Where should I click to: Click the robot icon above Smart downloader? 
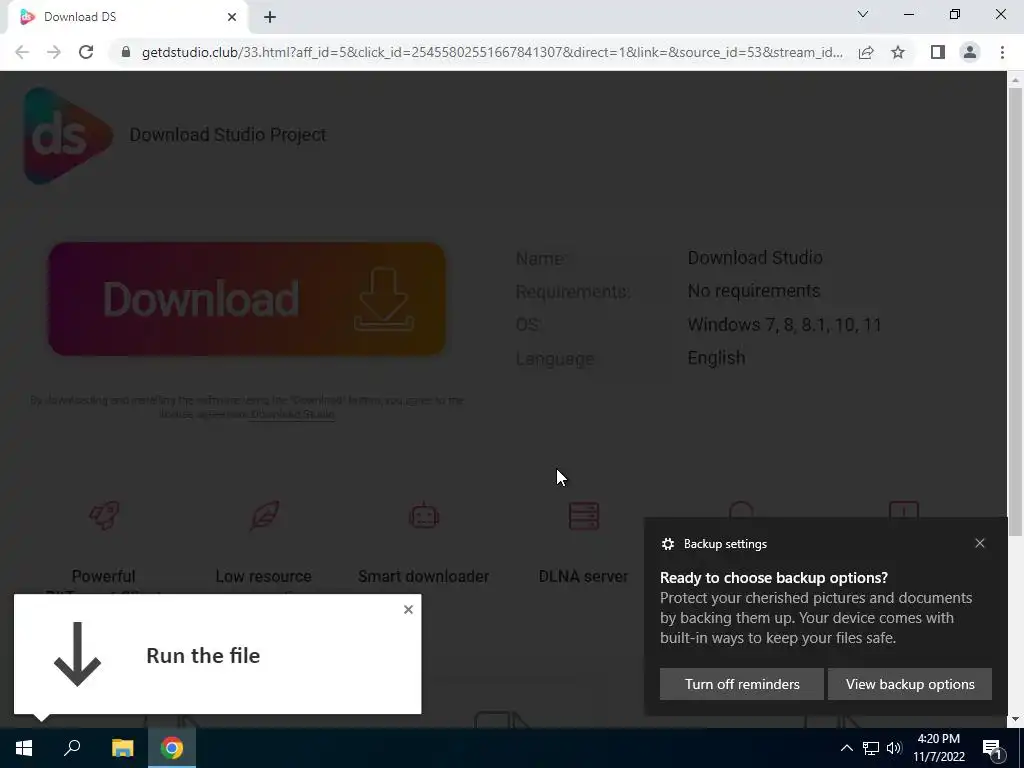pos(424,515)
